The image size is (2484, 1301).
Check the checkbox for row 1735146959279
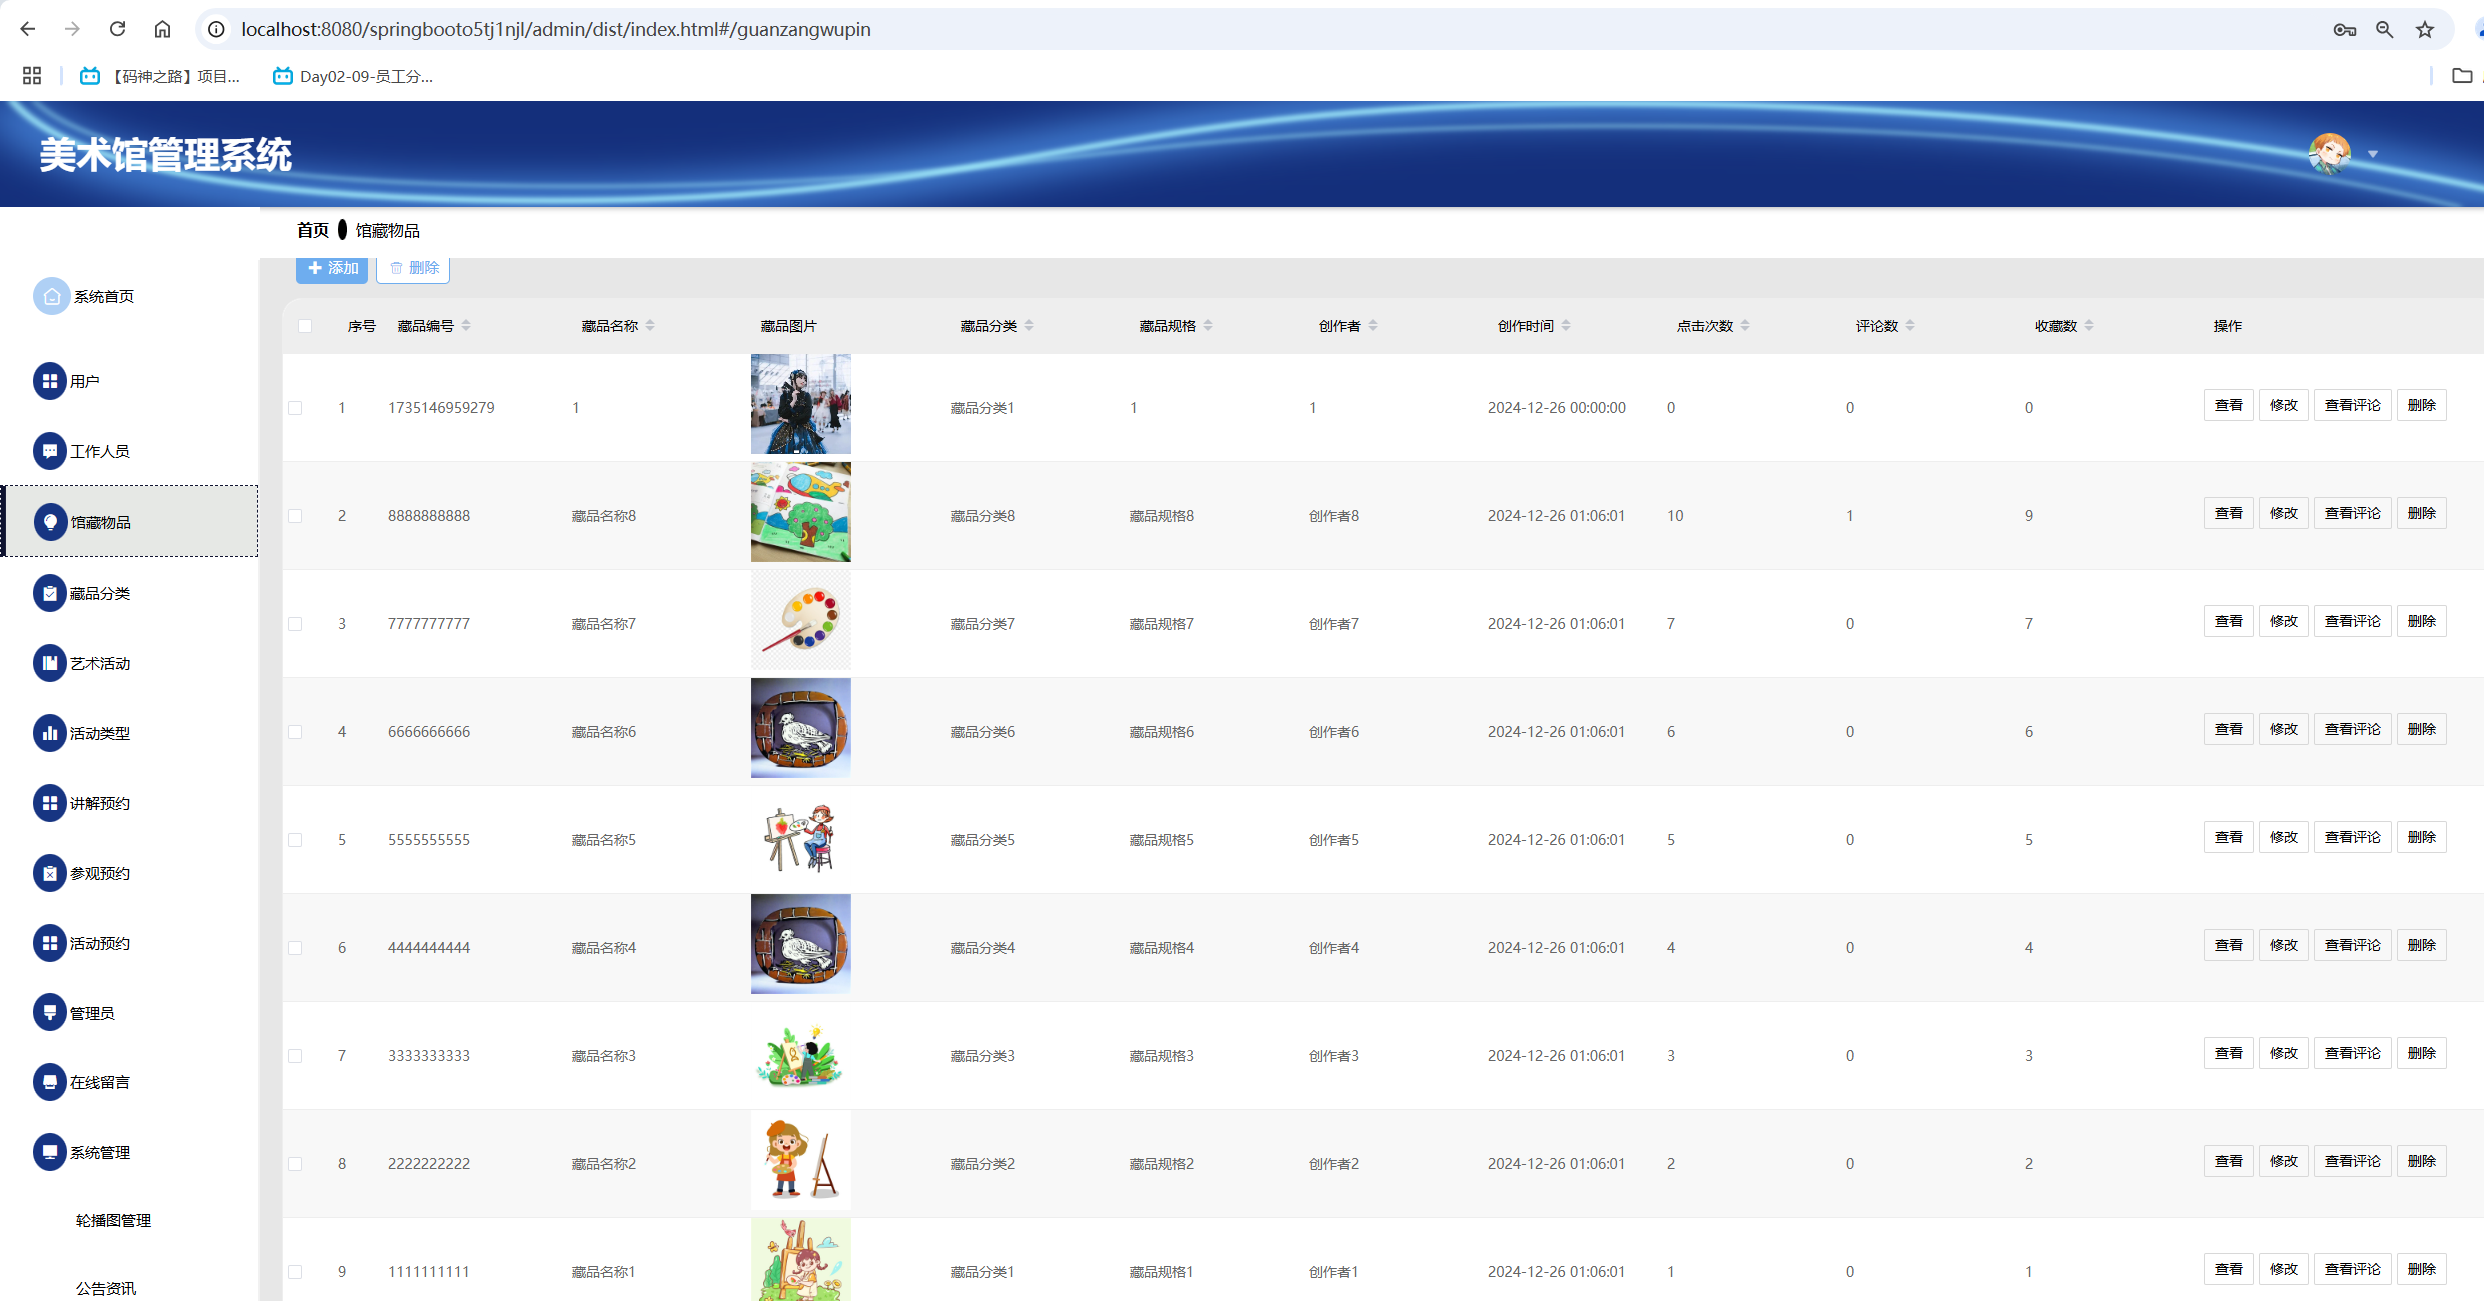(295, 408)
